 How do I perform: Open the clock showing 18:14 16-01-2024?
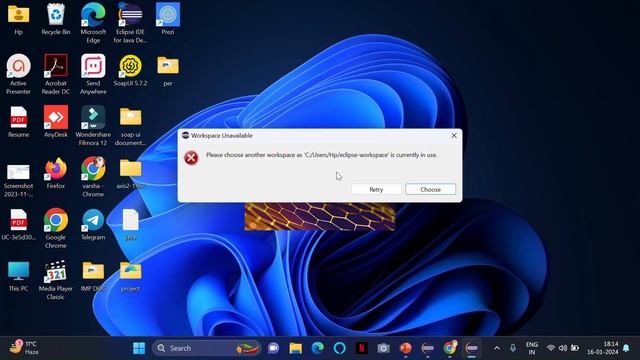click(603, 348)
